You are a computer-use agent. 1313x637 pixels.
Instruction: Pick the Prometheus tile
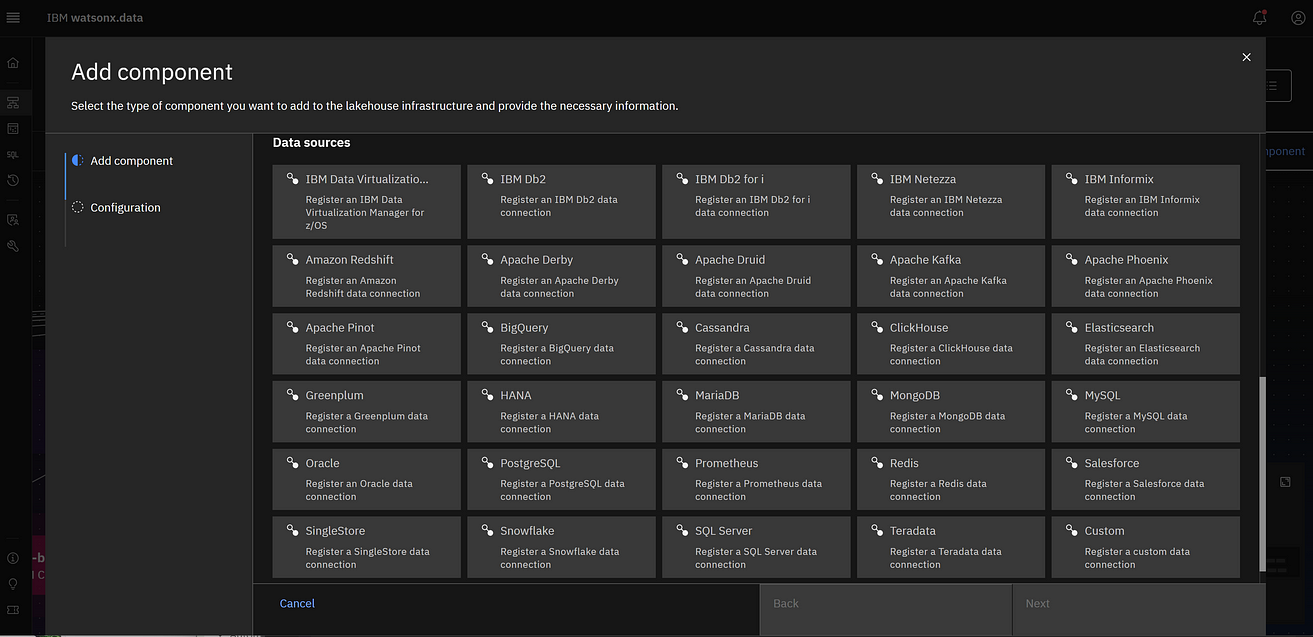(756, 480)
